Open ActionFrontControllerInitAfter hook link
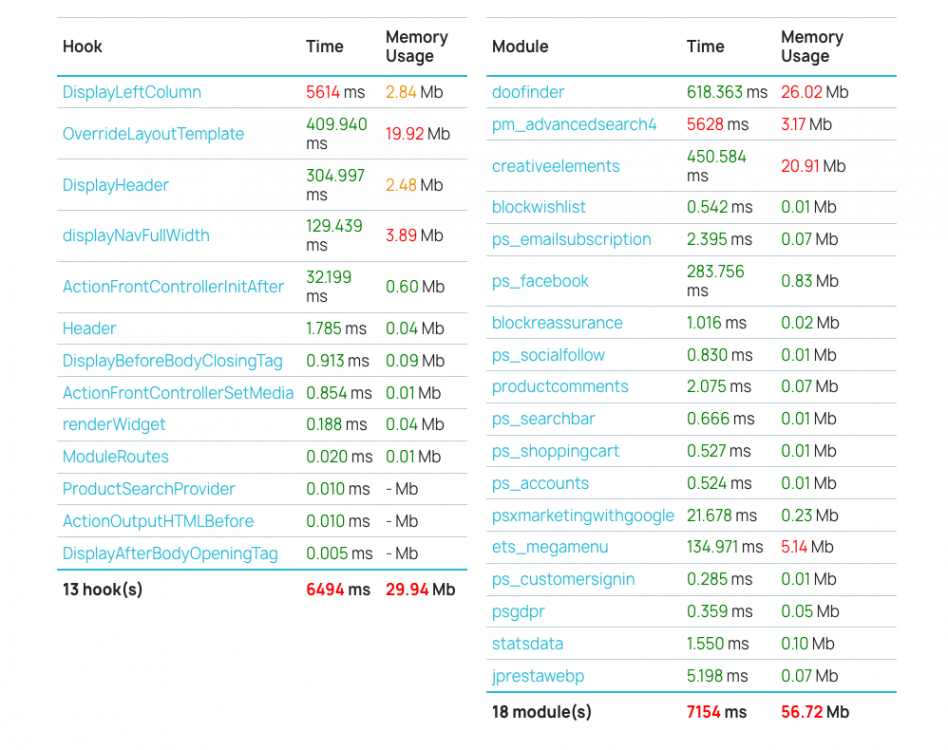 (x=174, y=286)
